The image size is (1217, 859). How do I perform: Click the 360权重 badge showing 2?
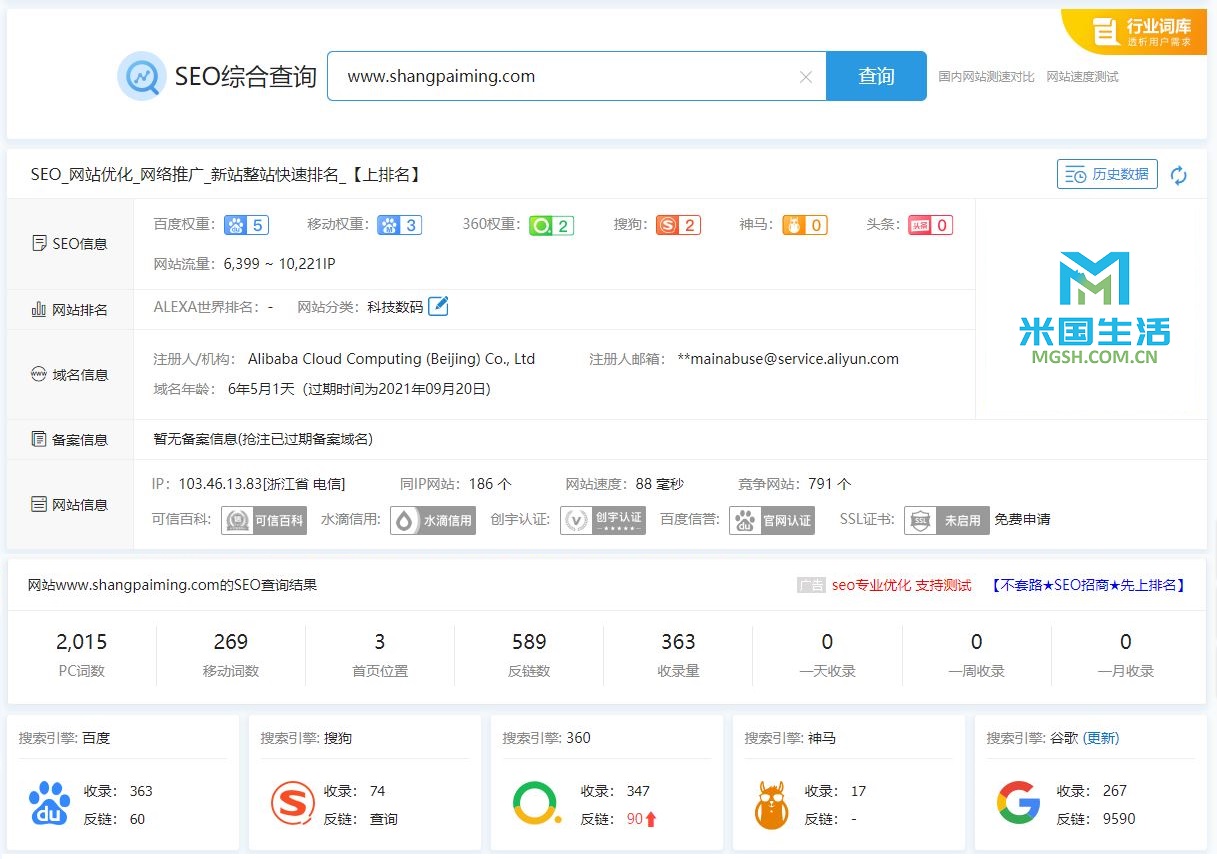551,225
